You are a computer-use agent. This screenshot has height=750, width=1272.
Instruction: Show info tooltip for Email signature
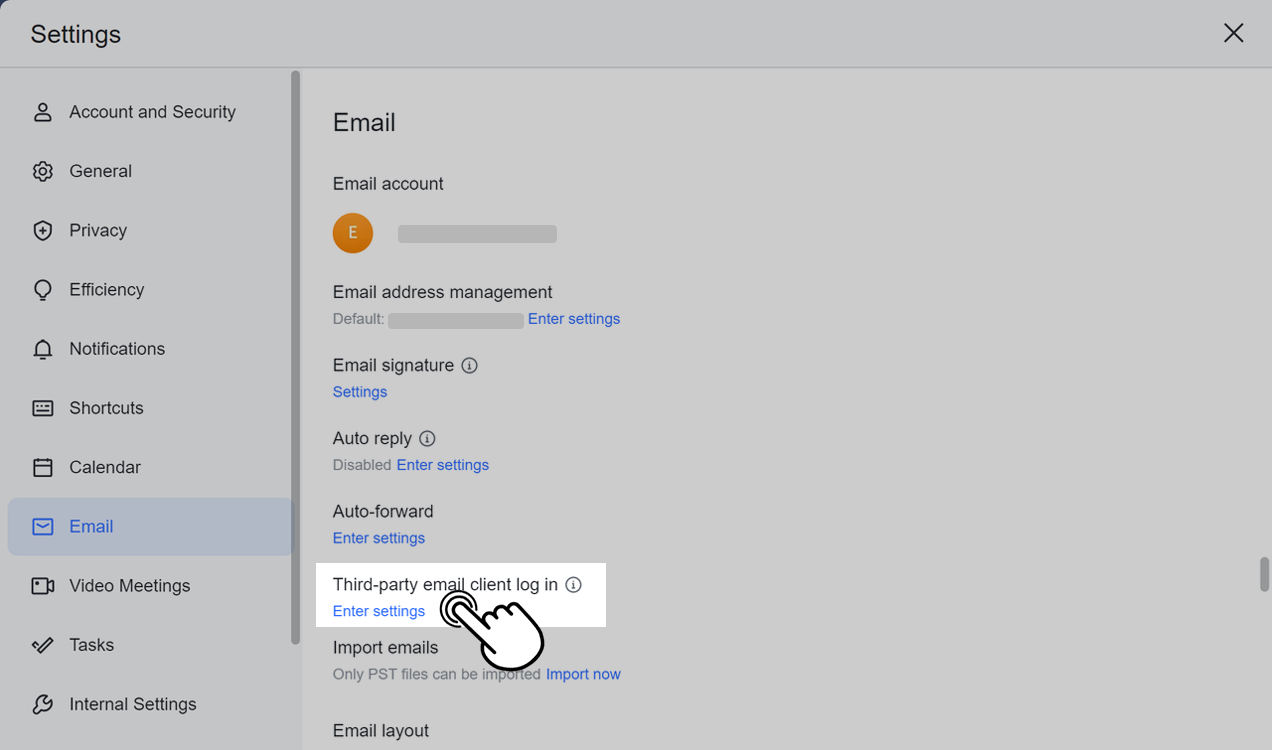(469, 366)
